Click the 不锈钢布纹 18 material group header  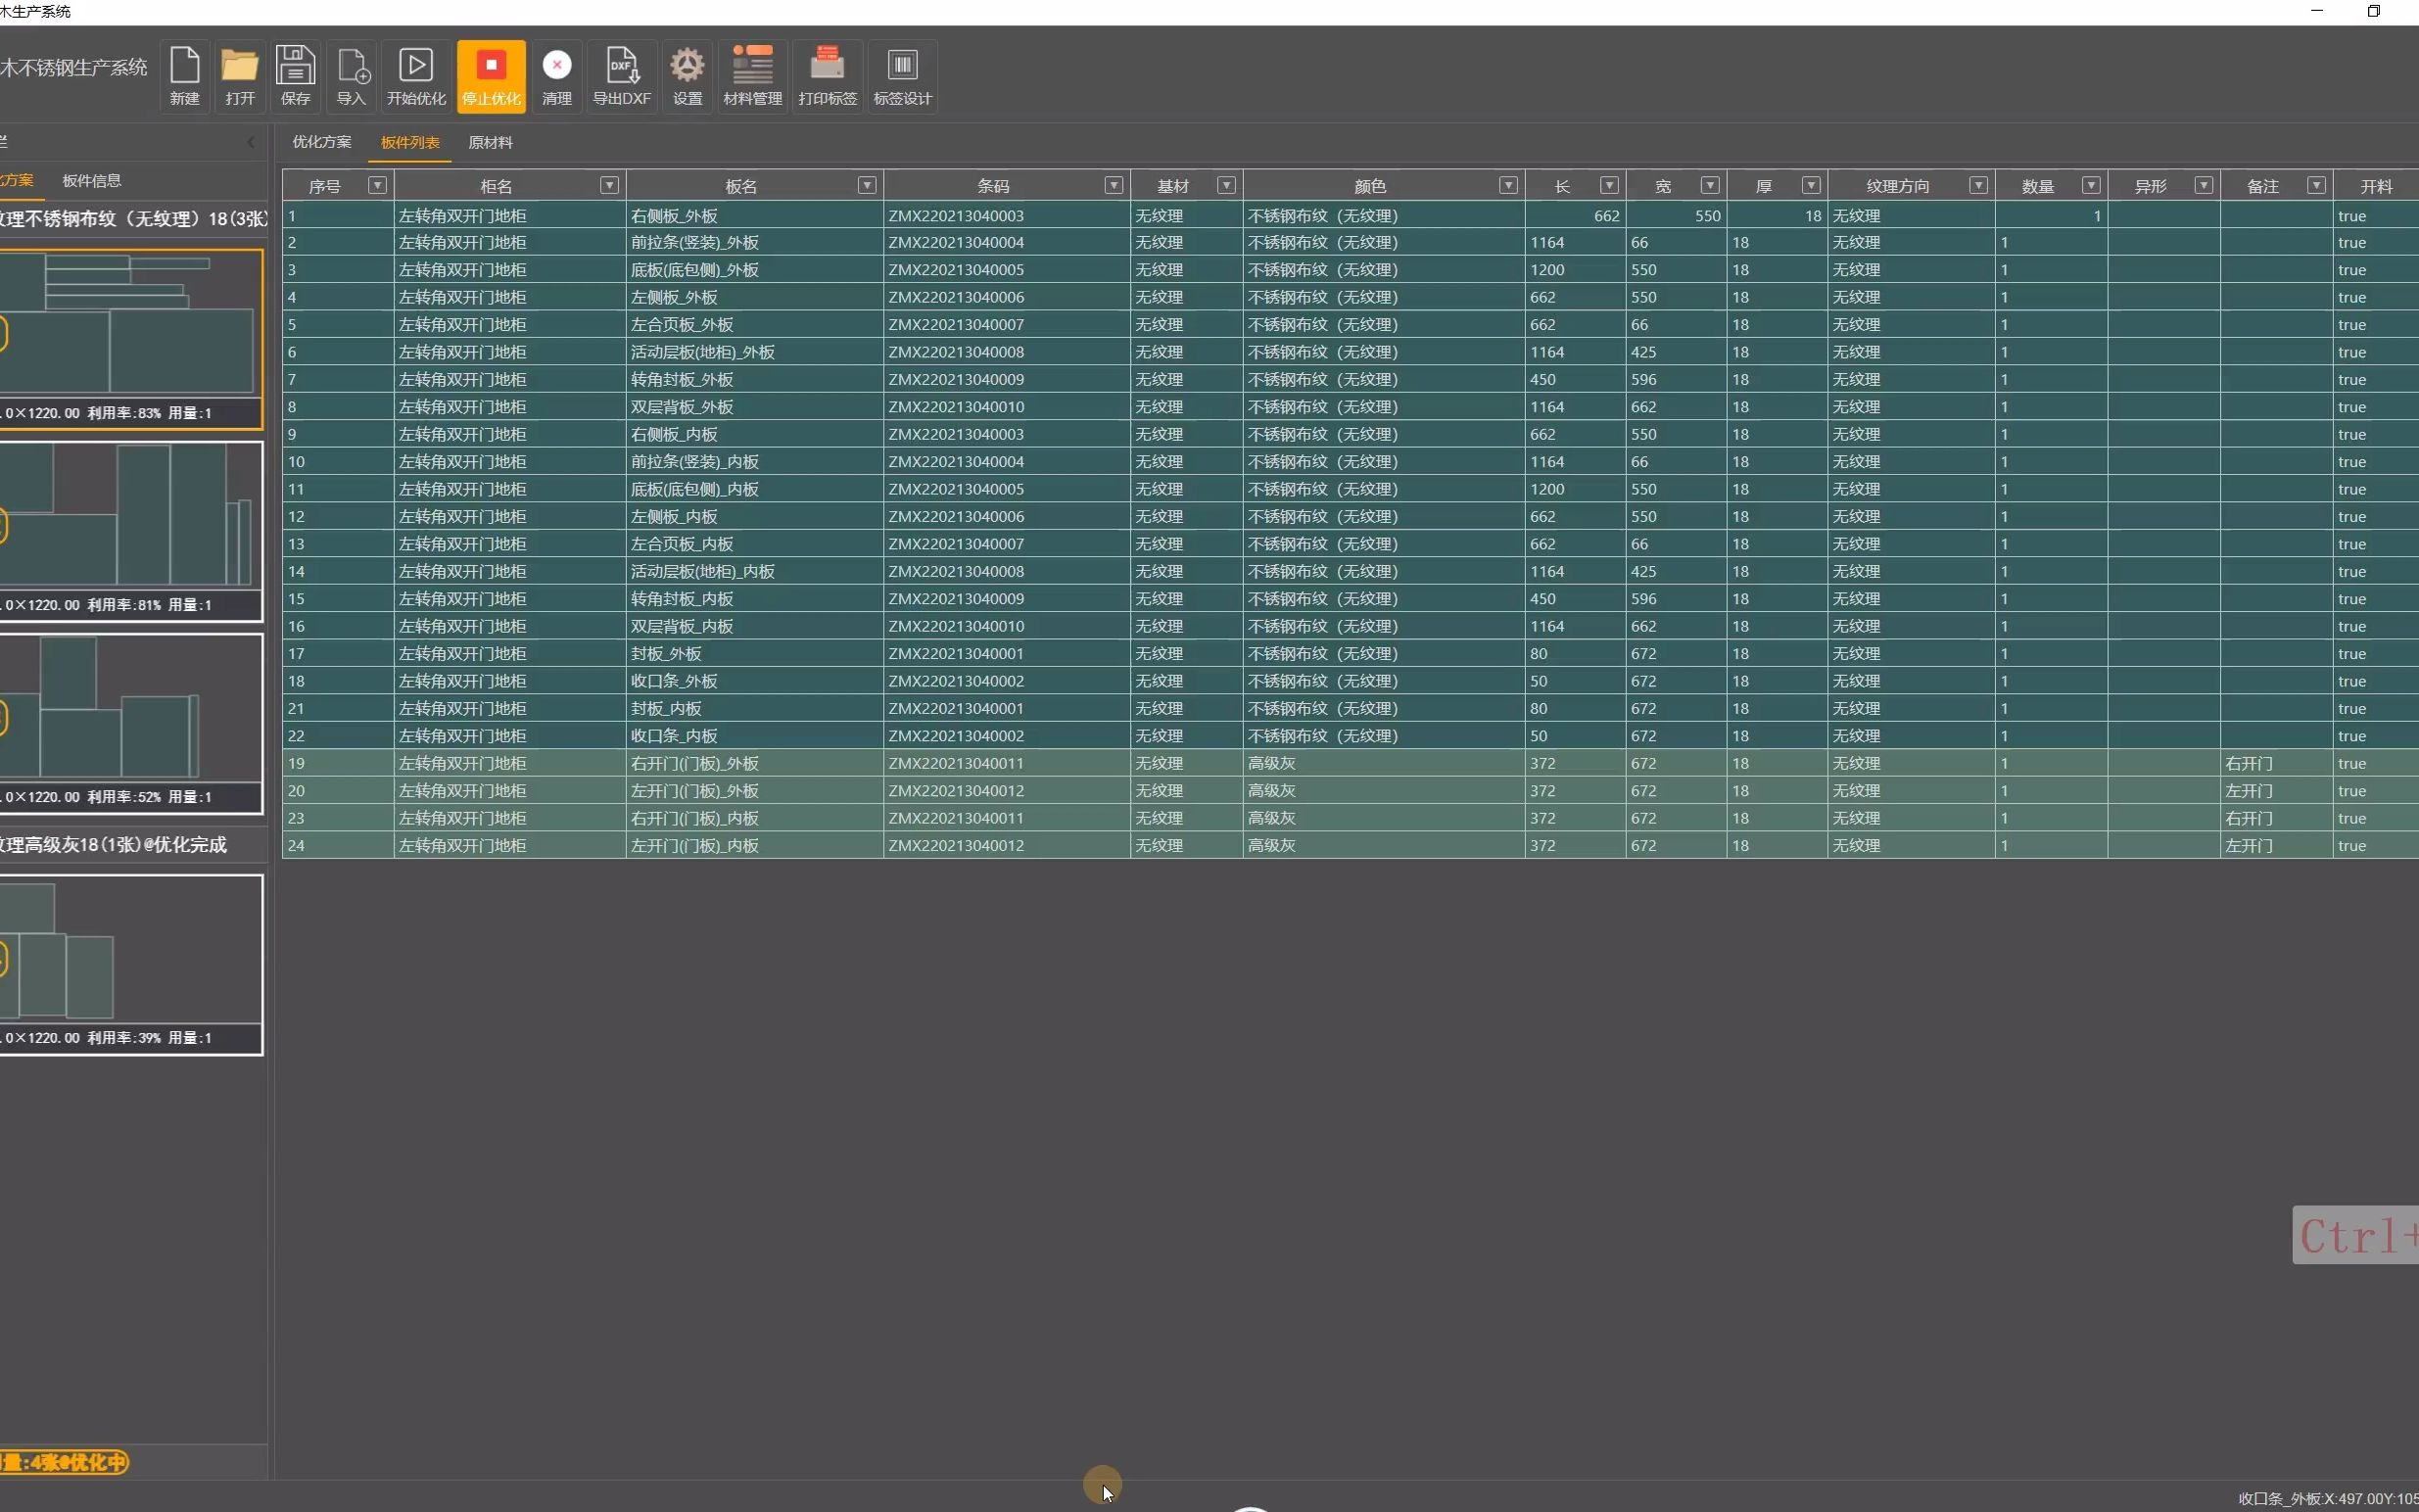[133, 219]
